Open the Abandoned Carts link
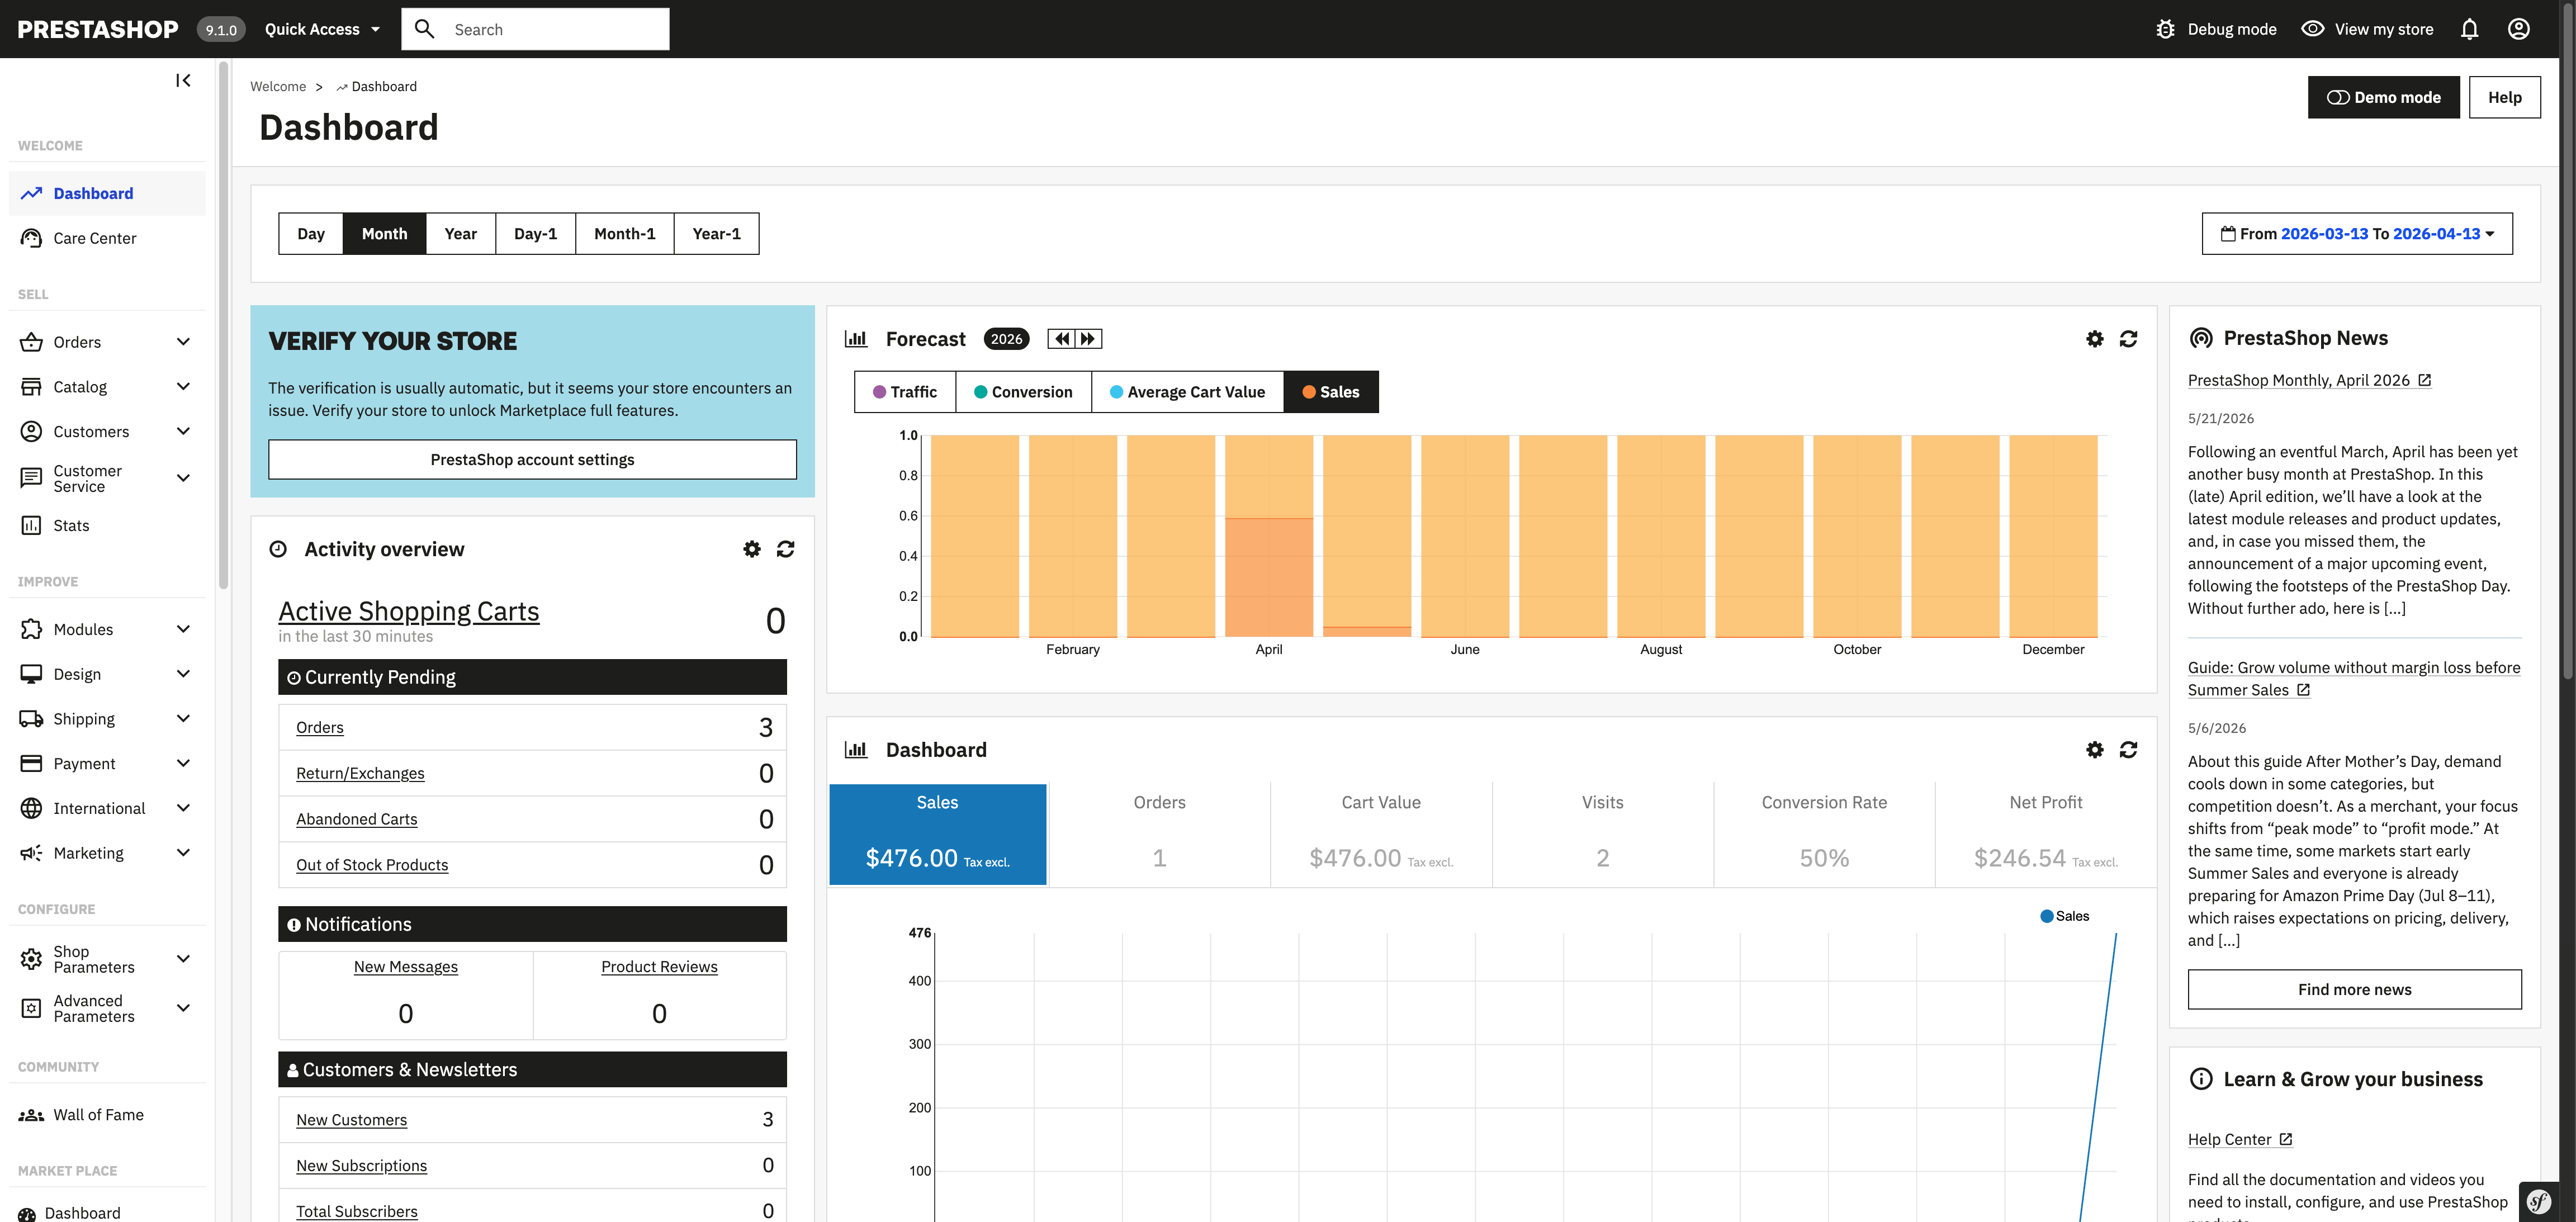2576x1222 pixels. tap(357, 819)
